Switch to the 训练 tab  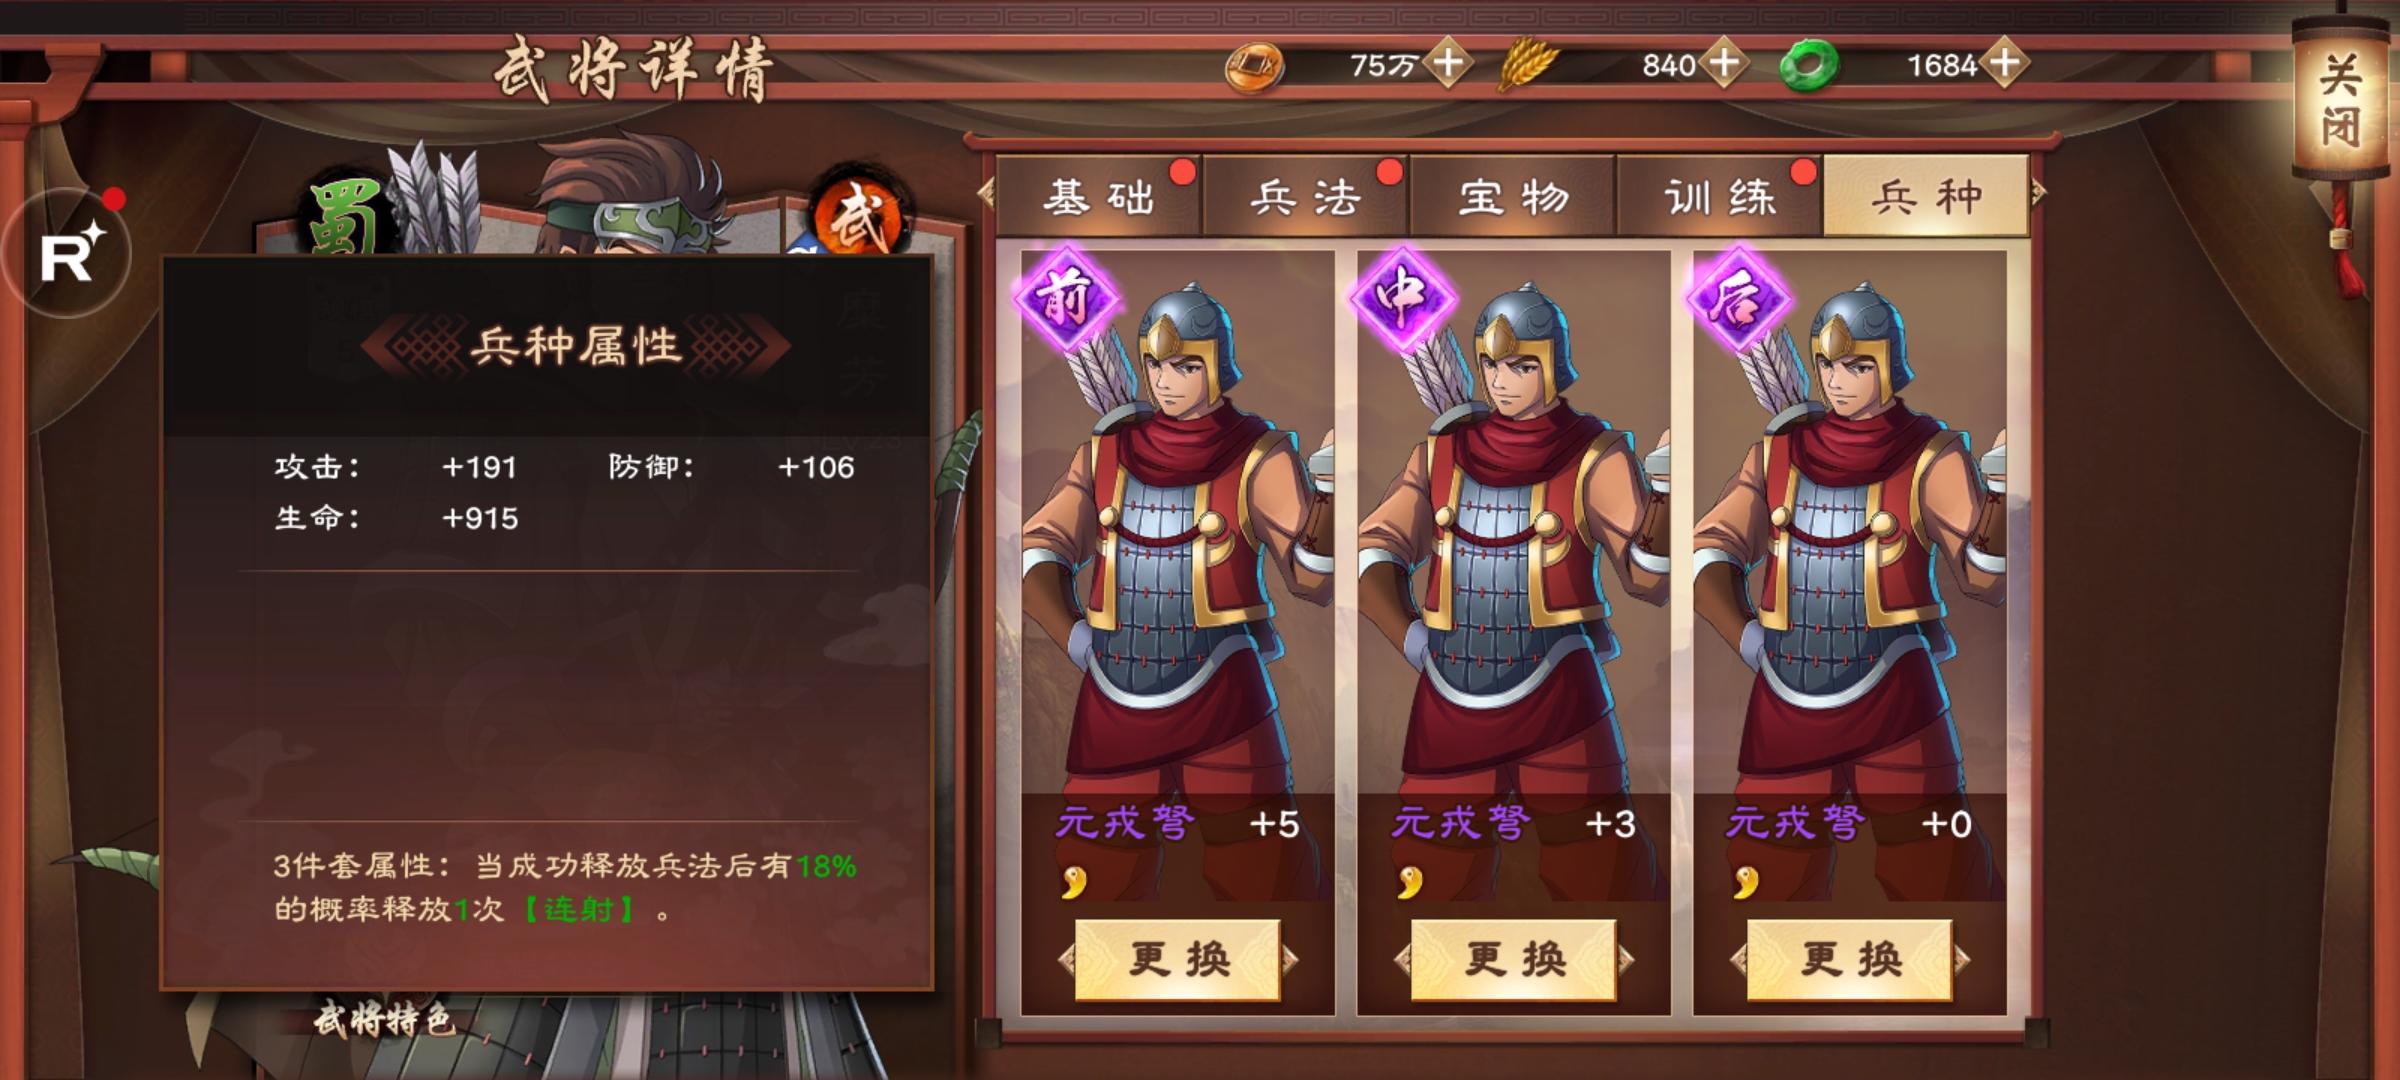[x=1720, y=196]
